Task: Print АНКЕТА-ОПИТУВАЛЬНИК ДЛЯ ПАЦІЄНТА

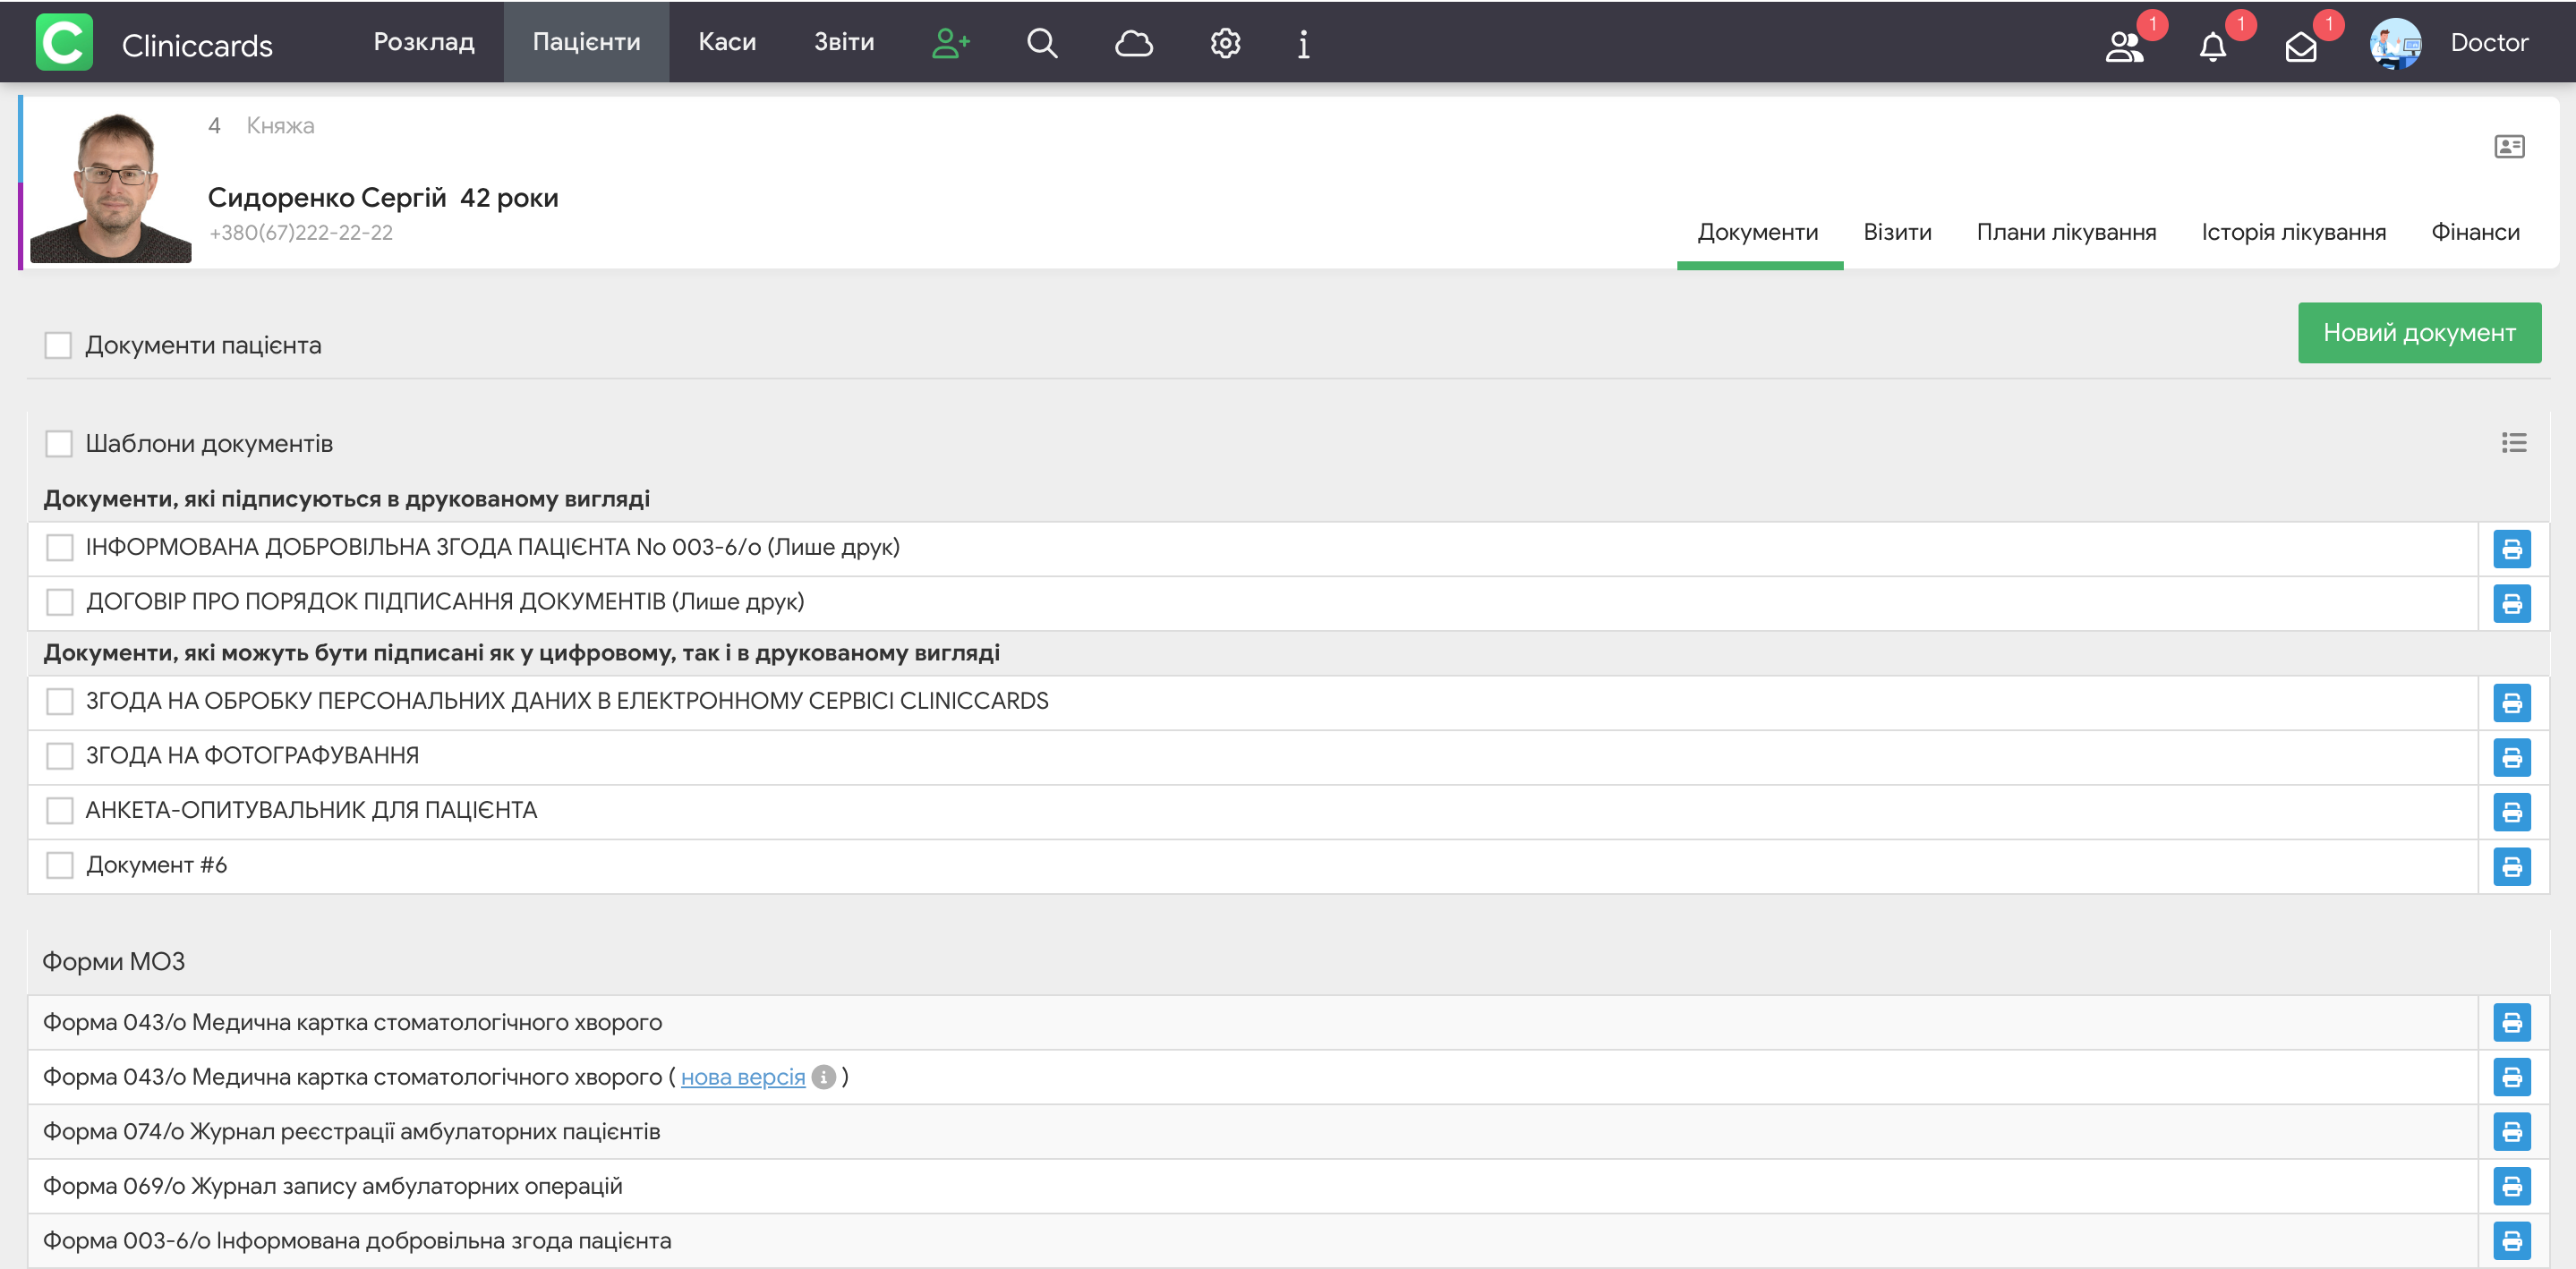Action: click(x=2511, y=812)
